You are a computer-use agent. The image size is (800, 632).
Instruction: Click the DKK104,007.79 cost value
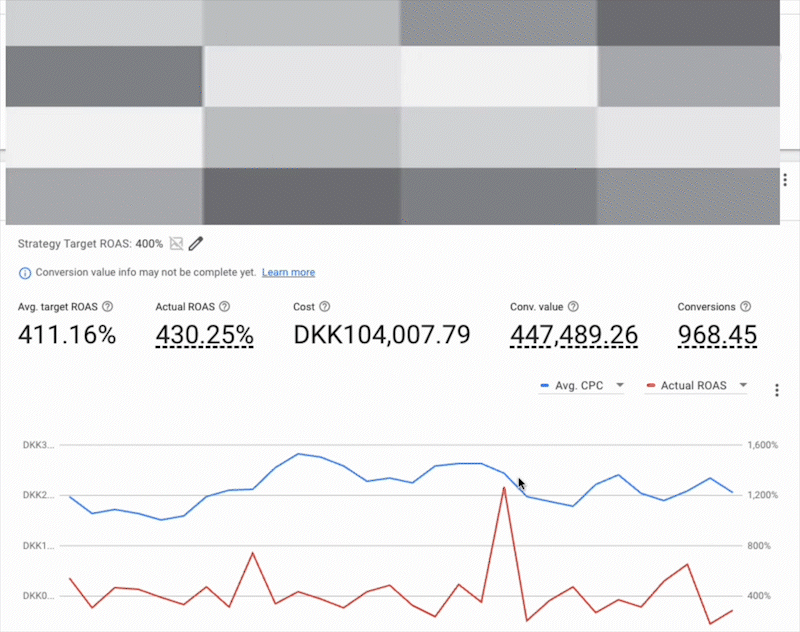pyautogui.click(x=381, y=335)
